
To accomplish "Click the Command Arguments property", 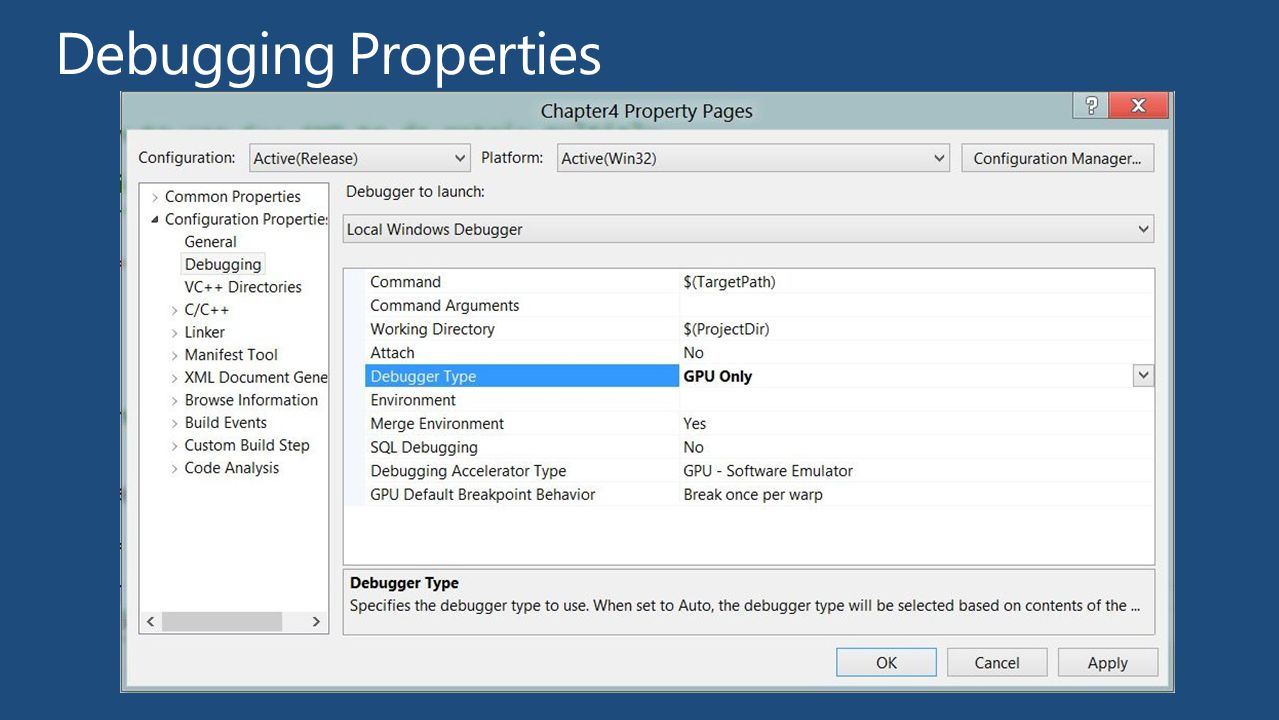I will [445, 306].
